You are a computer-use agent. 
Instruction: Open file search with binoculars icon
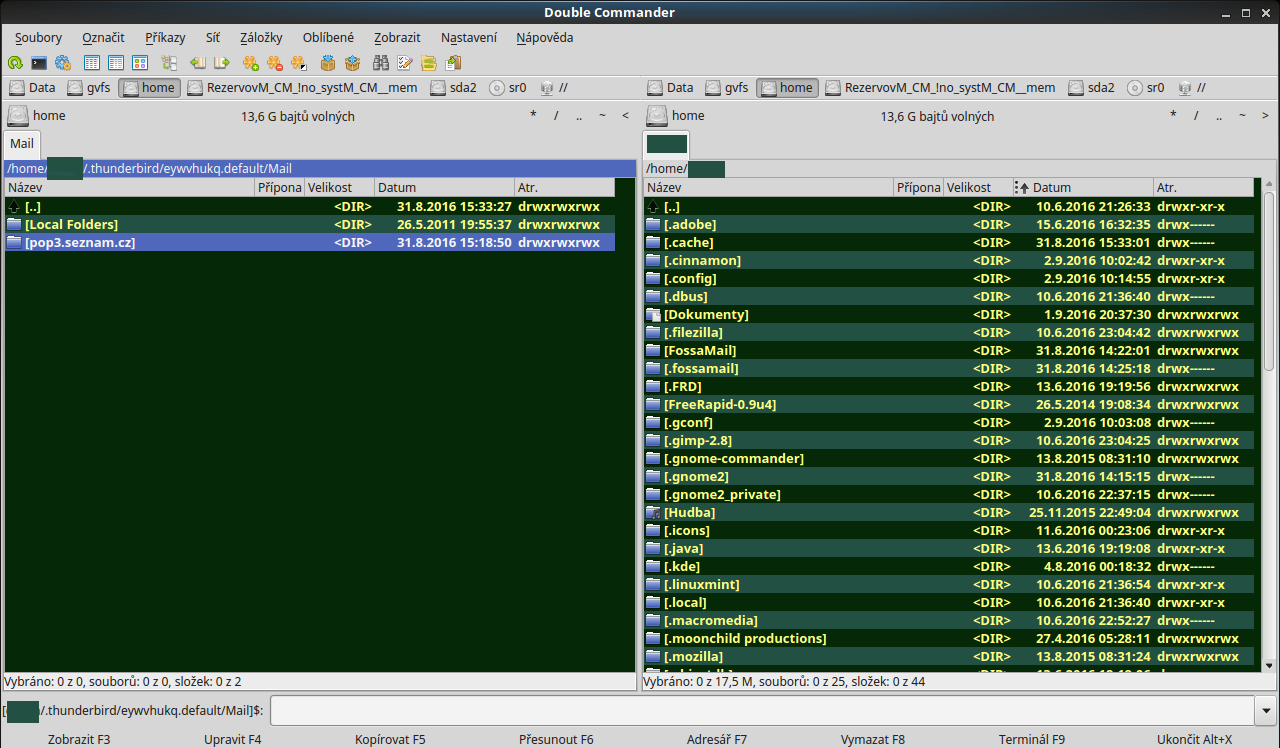(381, 63)
